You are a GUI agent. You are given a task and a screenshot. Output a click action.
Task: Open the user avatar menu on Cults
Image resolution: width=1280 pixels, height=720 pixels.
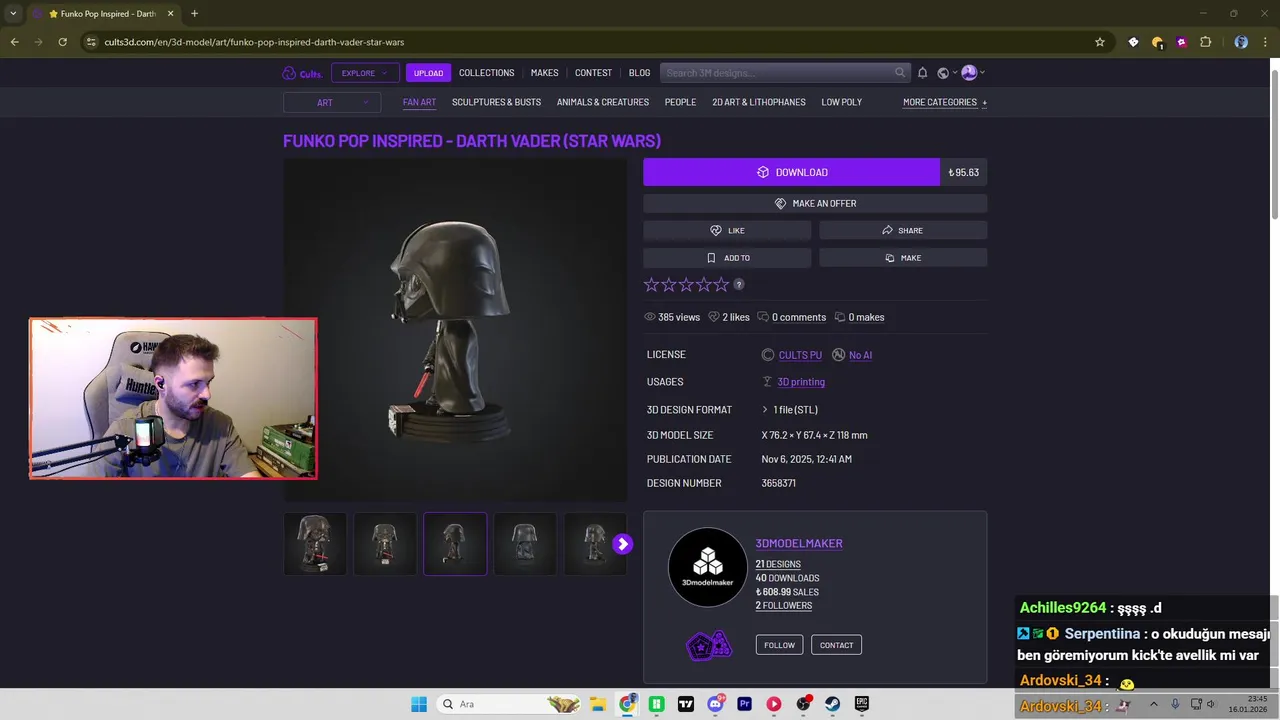coord(972,73)
